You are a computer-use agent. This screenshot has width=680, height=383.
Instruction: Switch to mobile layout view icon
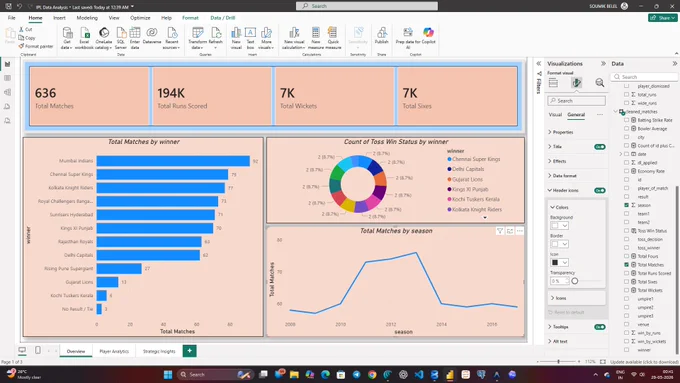pos(38,350)
